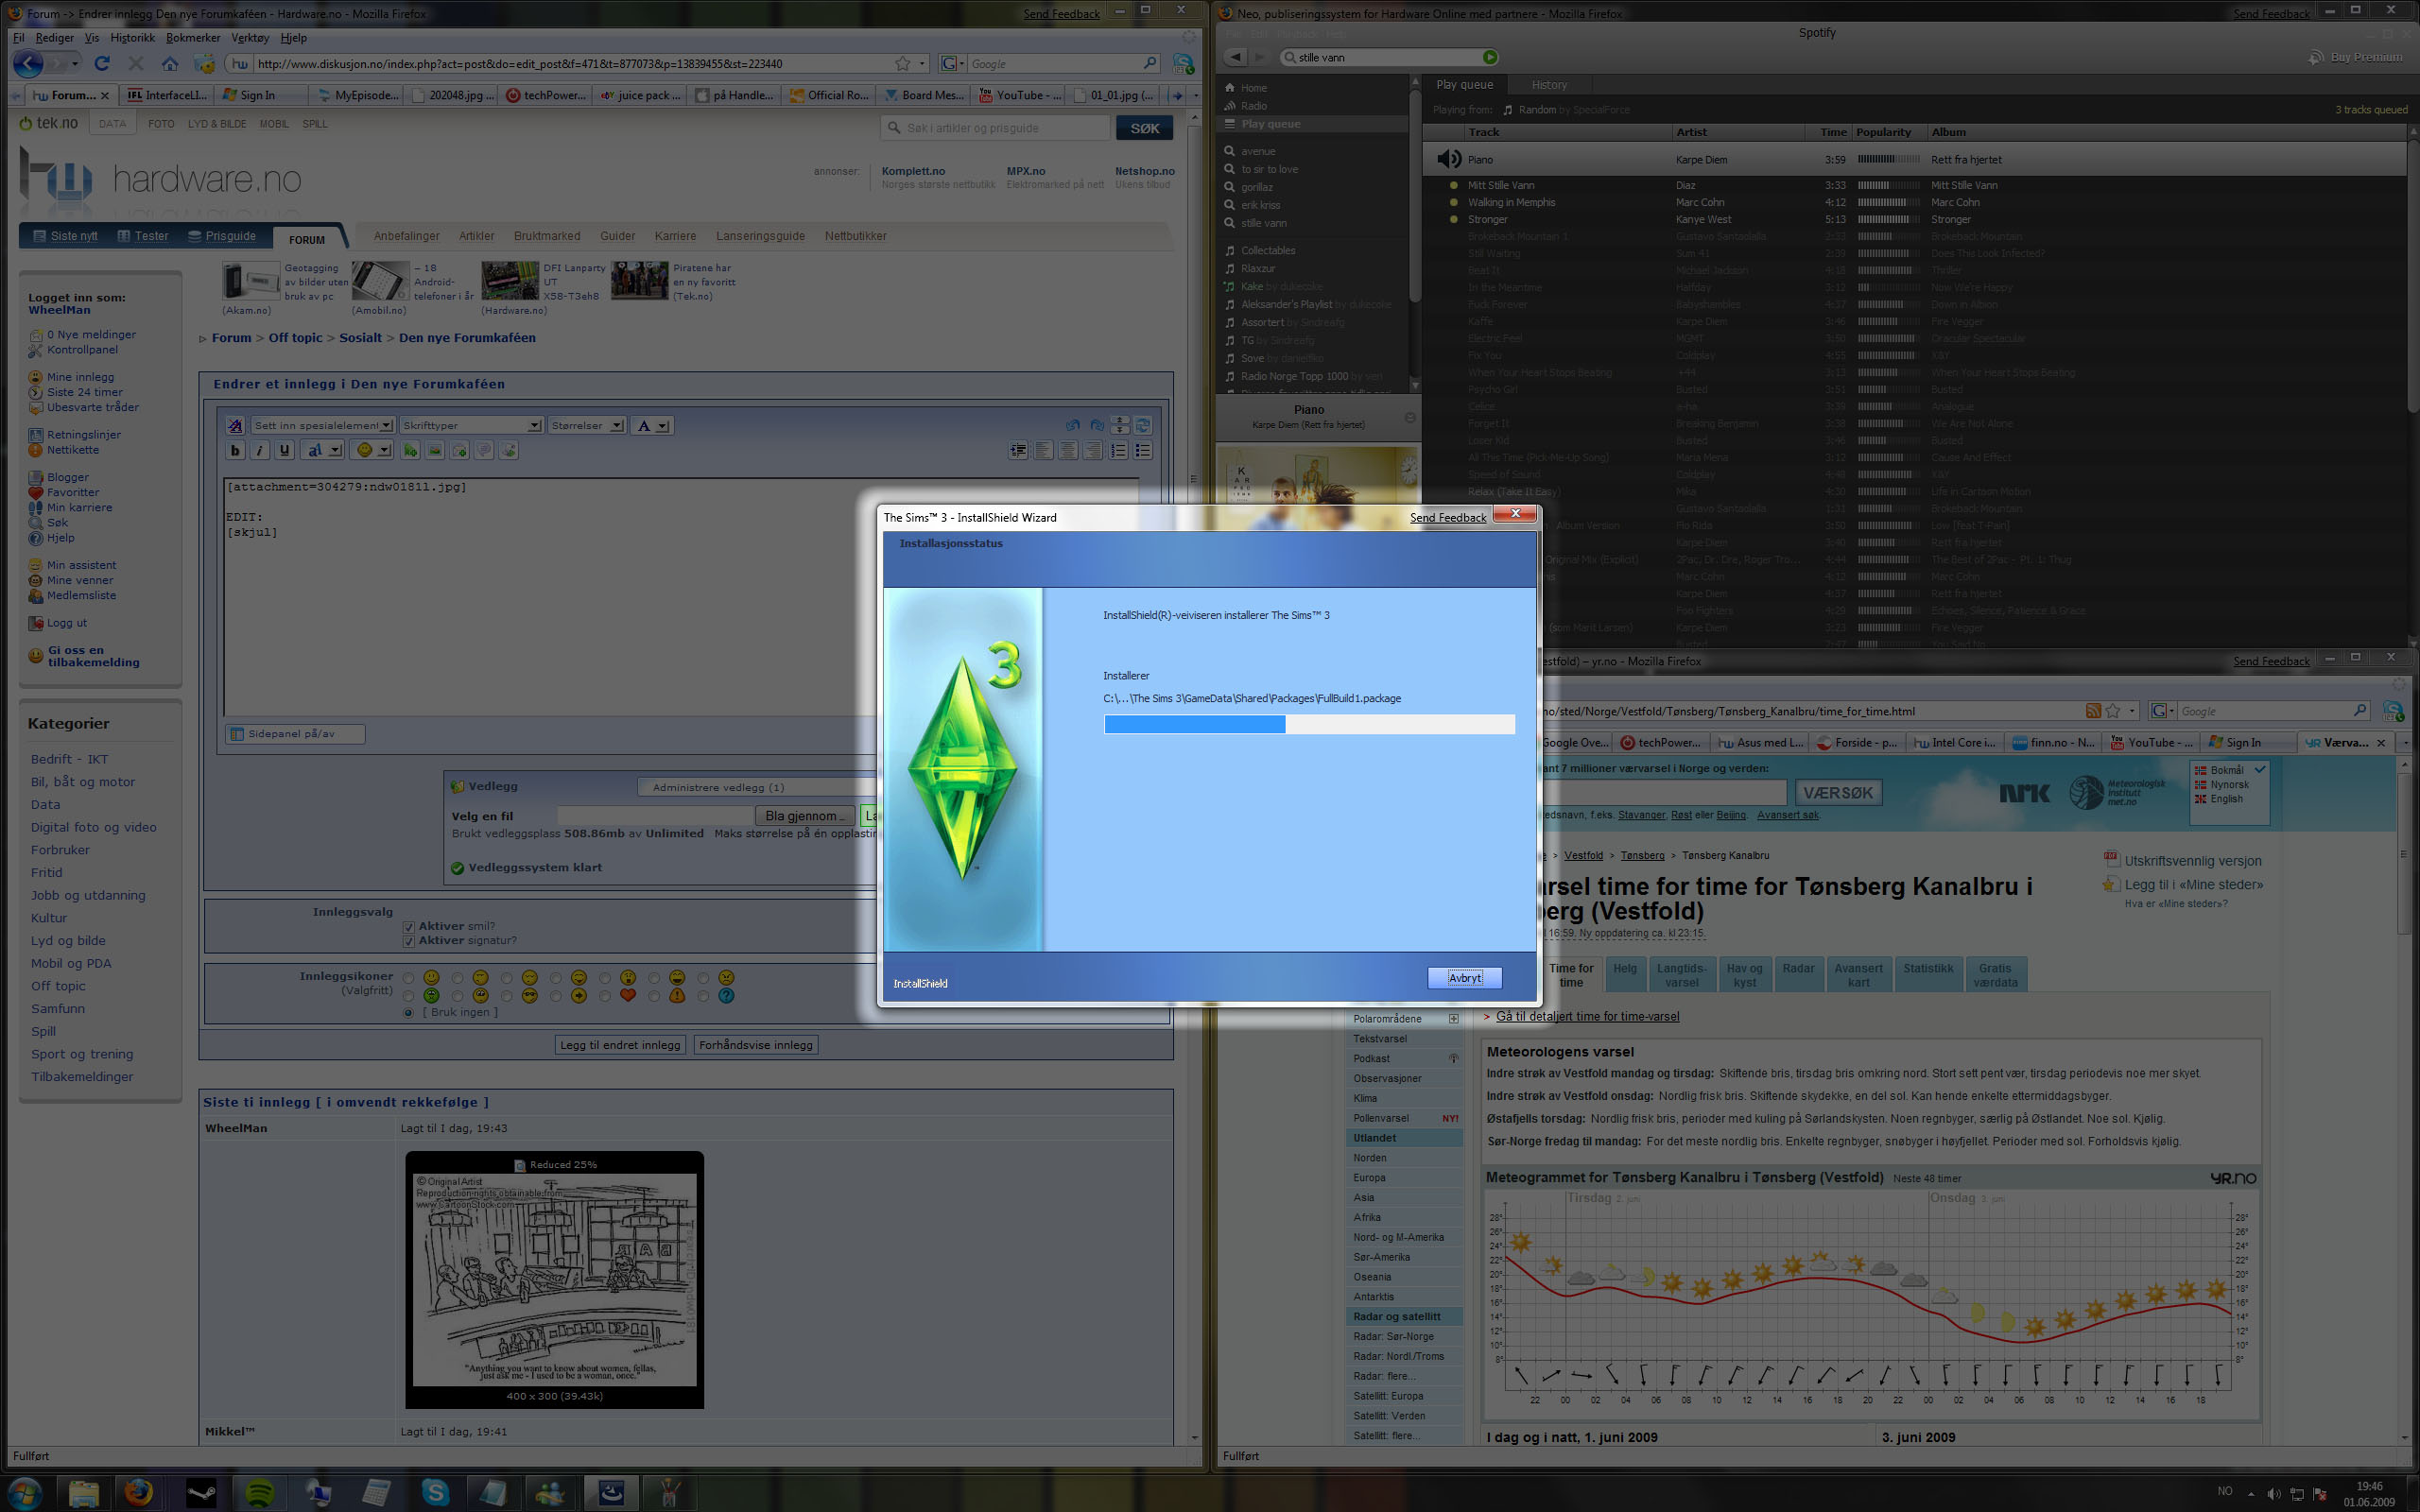Select the arrow post icon radio button
The height and width of the screenshot is (1512, 2420).
coord(555,996)
